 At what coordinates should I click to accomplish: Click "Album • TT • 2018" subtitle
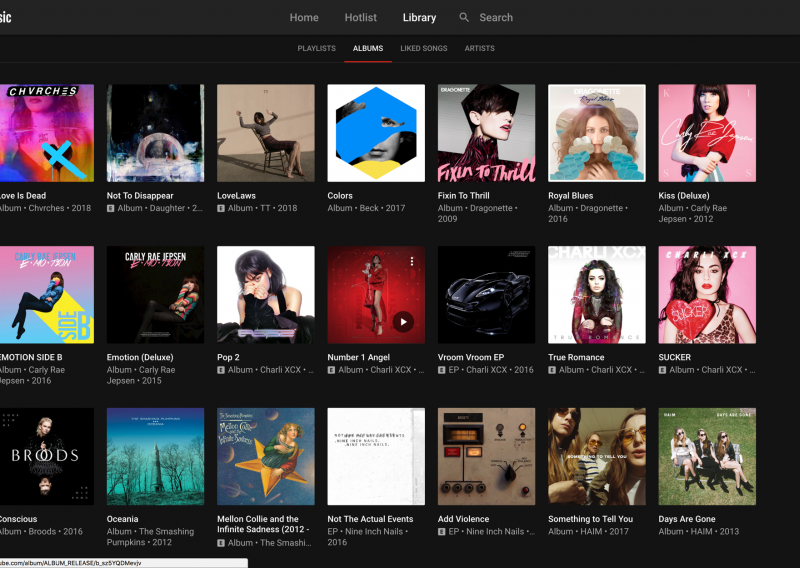tap(262, 208)
